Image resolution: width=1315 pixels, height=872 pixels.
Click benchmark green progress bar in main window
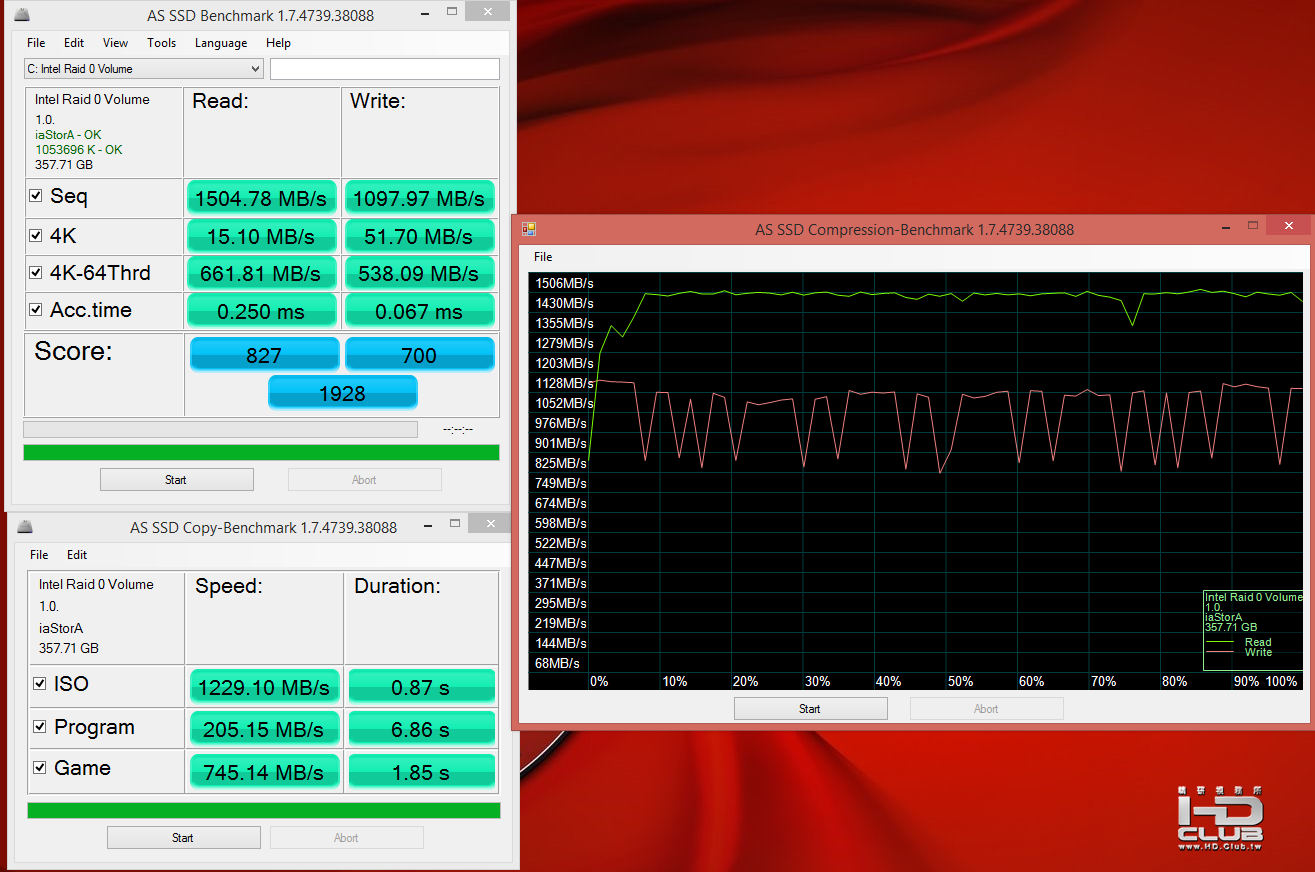261,453
